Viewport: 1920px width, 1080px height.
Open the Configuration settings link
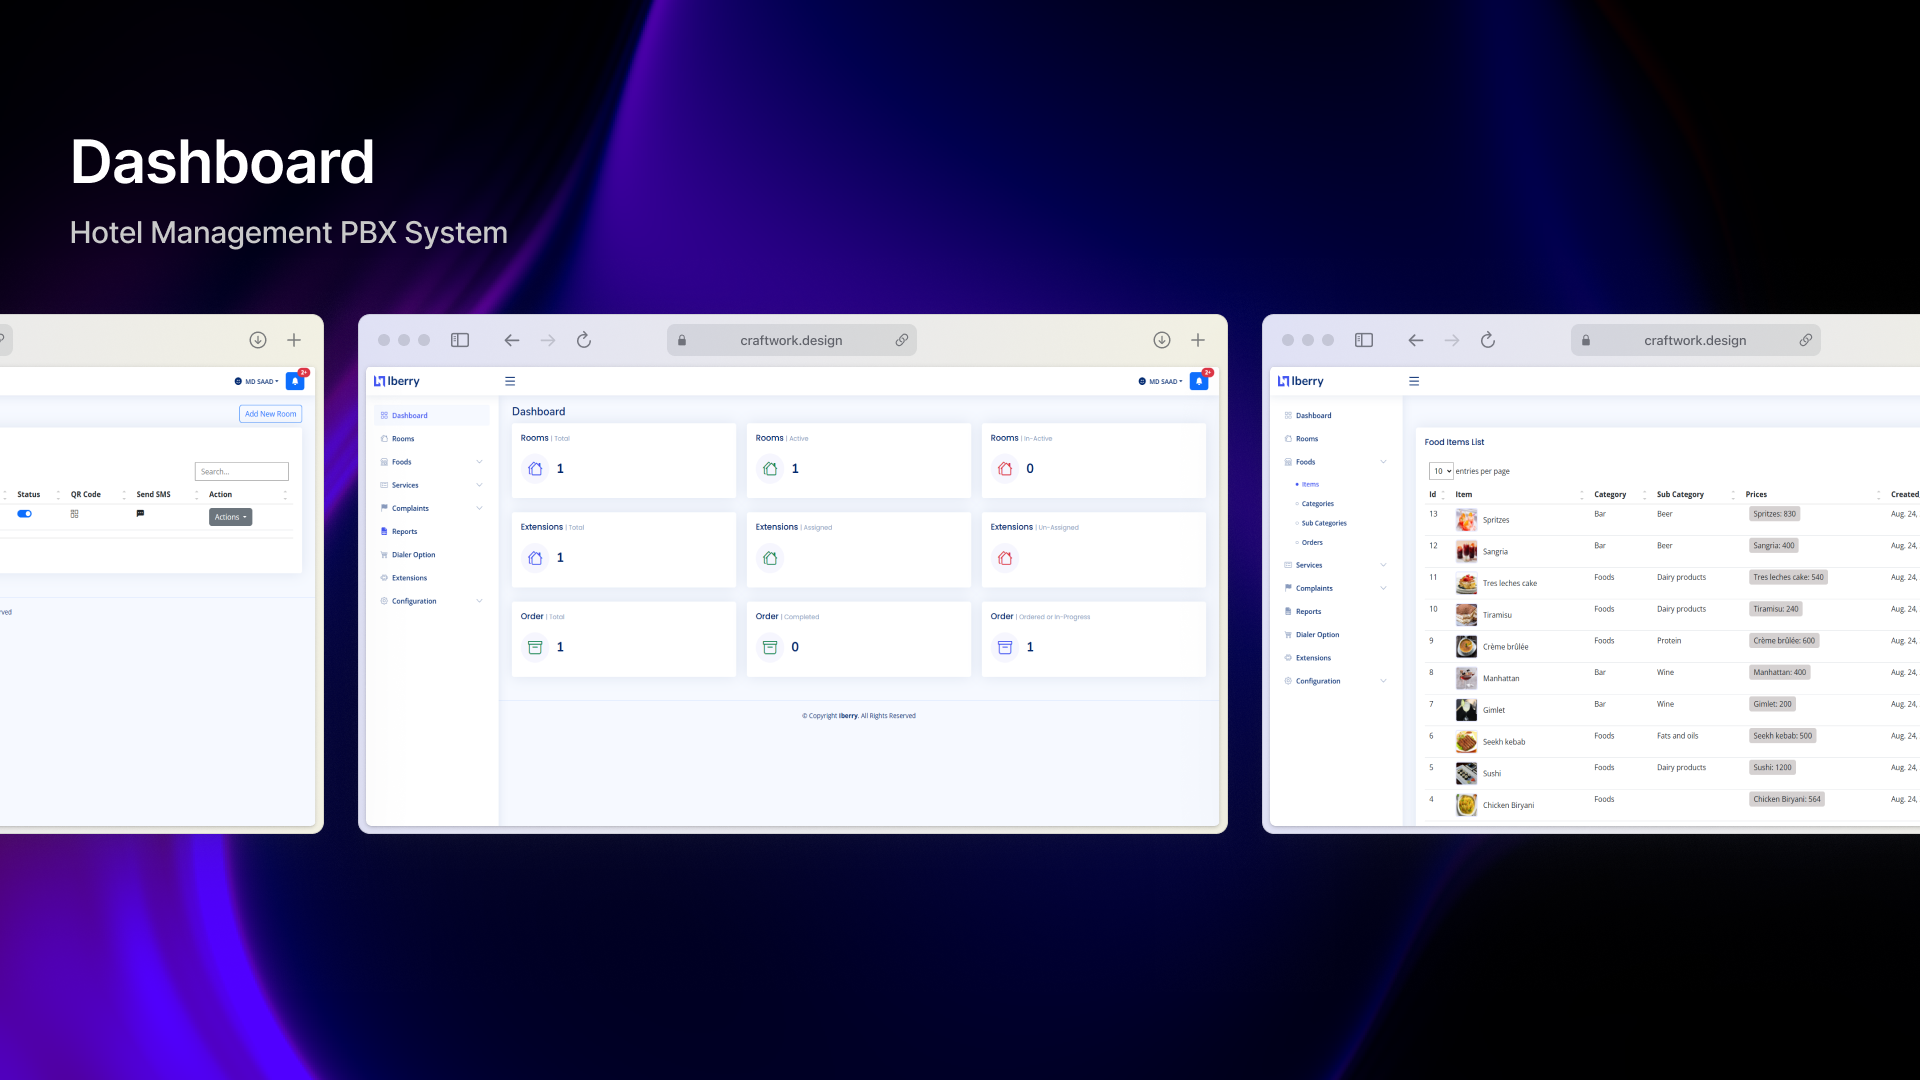coord(414,601)
